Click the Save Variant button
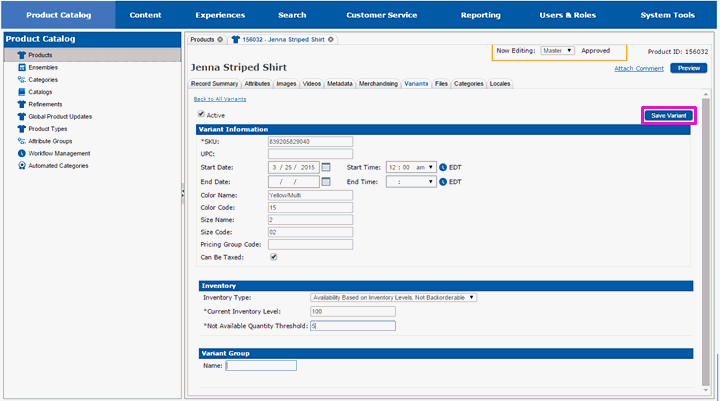The height and width of the screenshot is (401, 720). 669,116
